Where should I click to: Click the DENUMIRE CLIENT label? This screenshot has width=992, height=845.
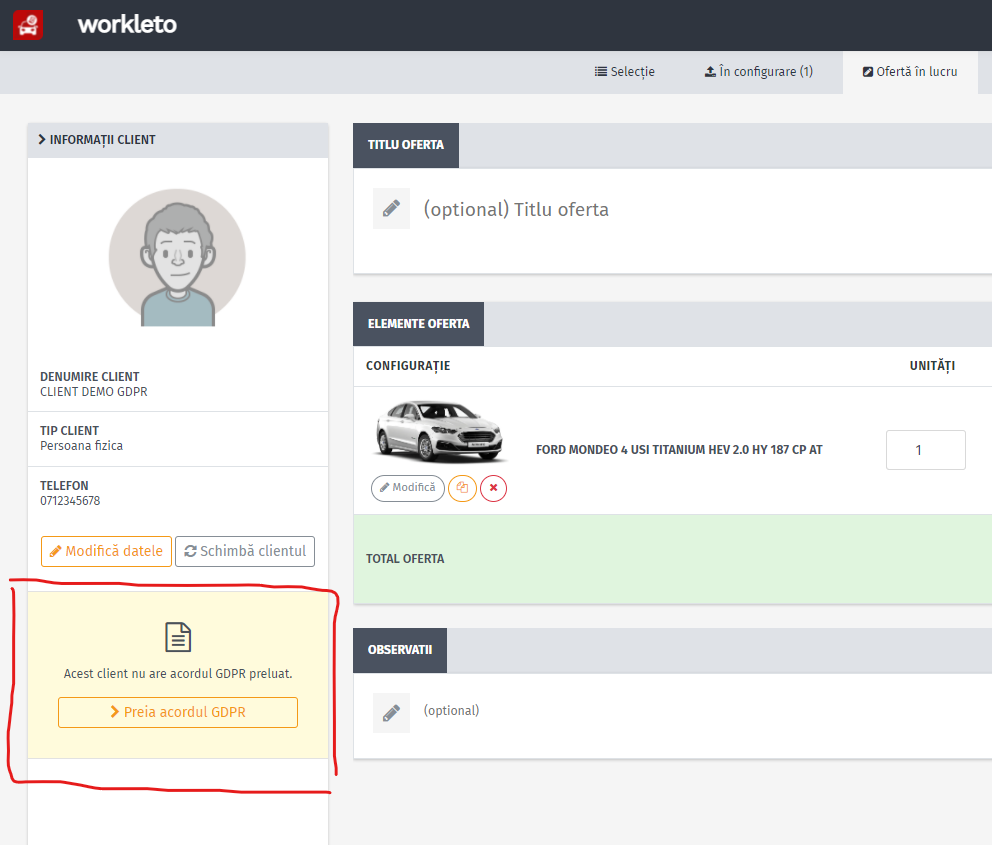click(90, 377)
